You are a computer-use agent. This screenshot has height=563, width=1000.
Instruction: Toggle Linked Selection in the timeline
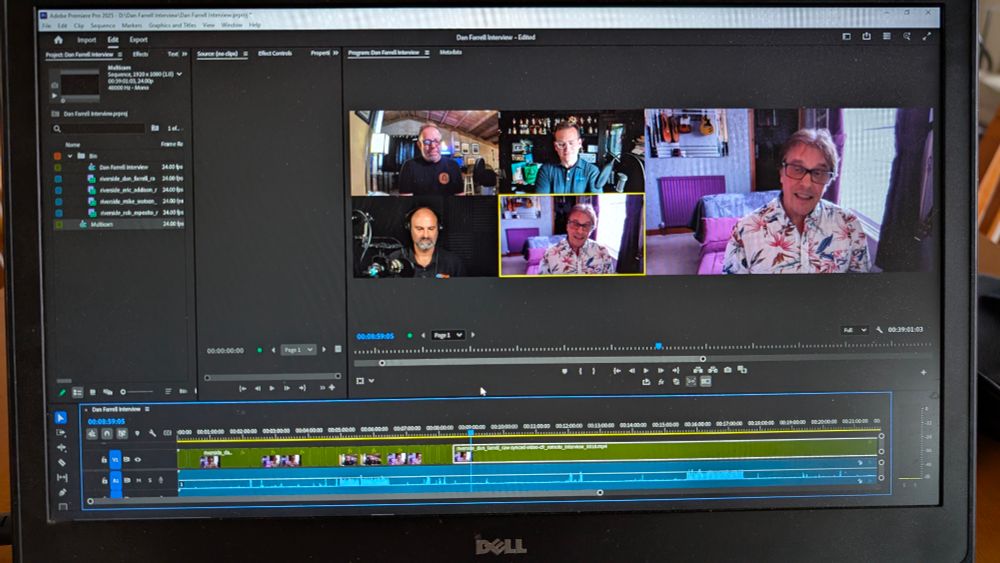click(x=122, y=434)
